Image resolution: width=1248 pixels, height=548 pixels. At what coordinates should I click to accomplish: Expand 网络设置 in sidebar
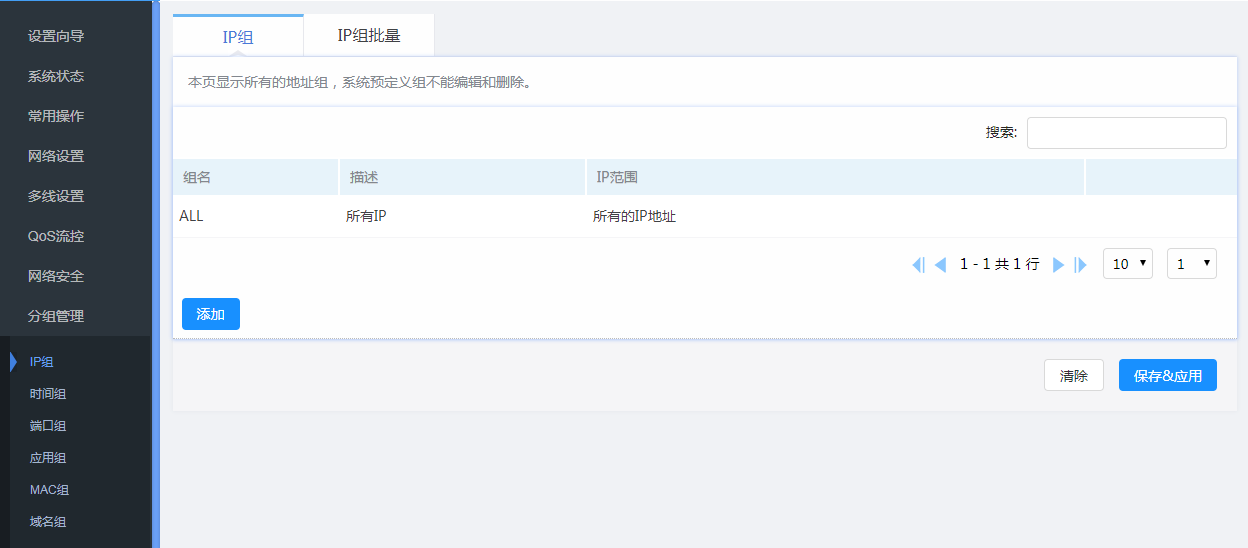[56, 156]
